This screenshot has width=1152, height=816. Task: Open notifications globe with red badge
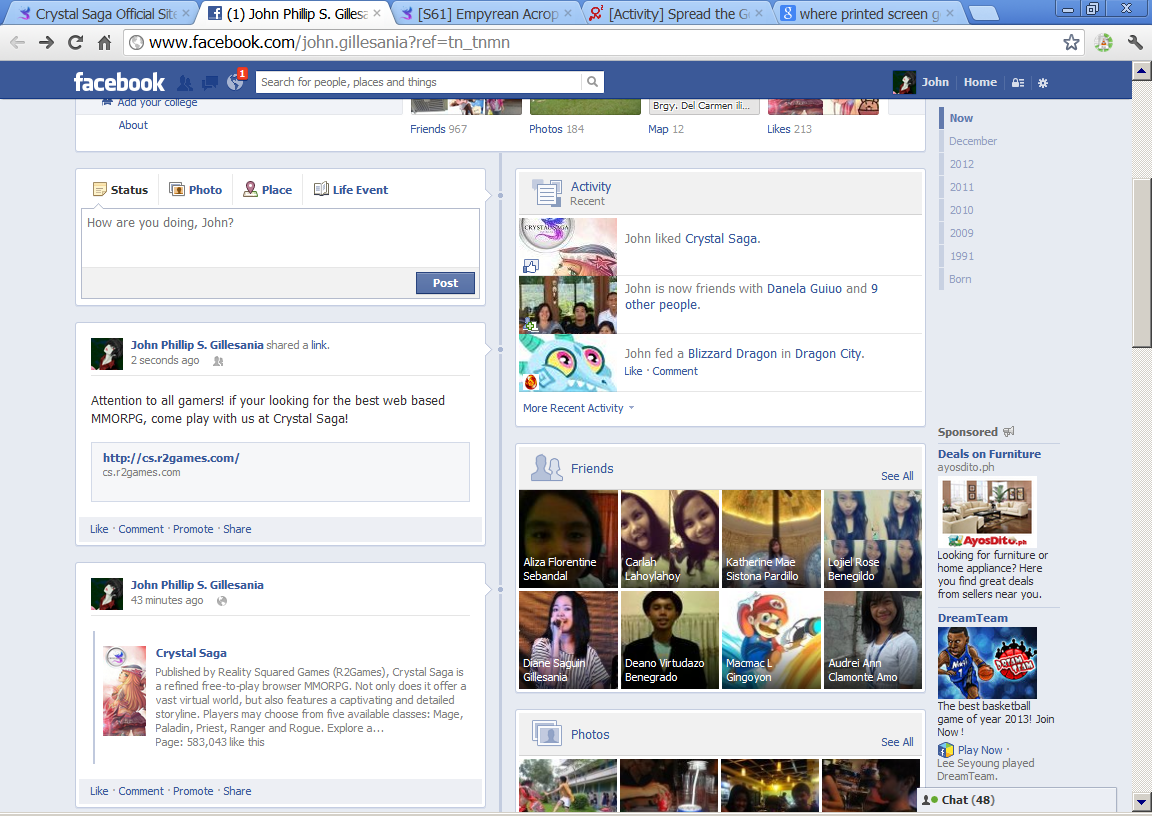pos(236,82)
